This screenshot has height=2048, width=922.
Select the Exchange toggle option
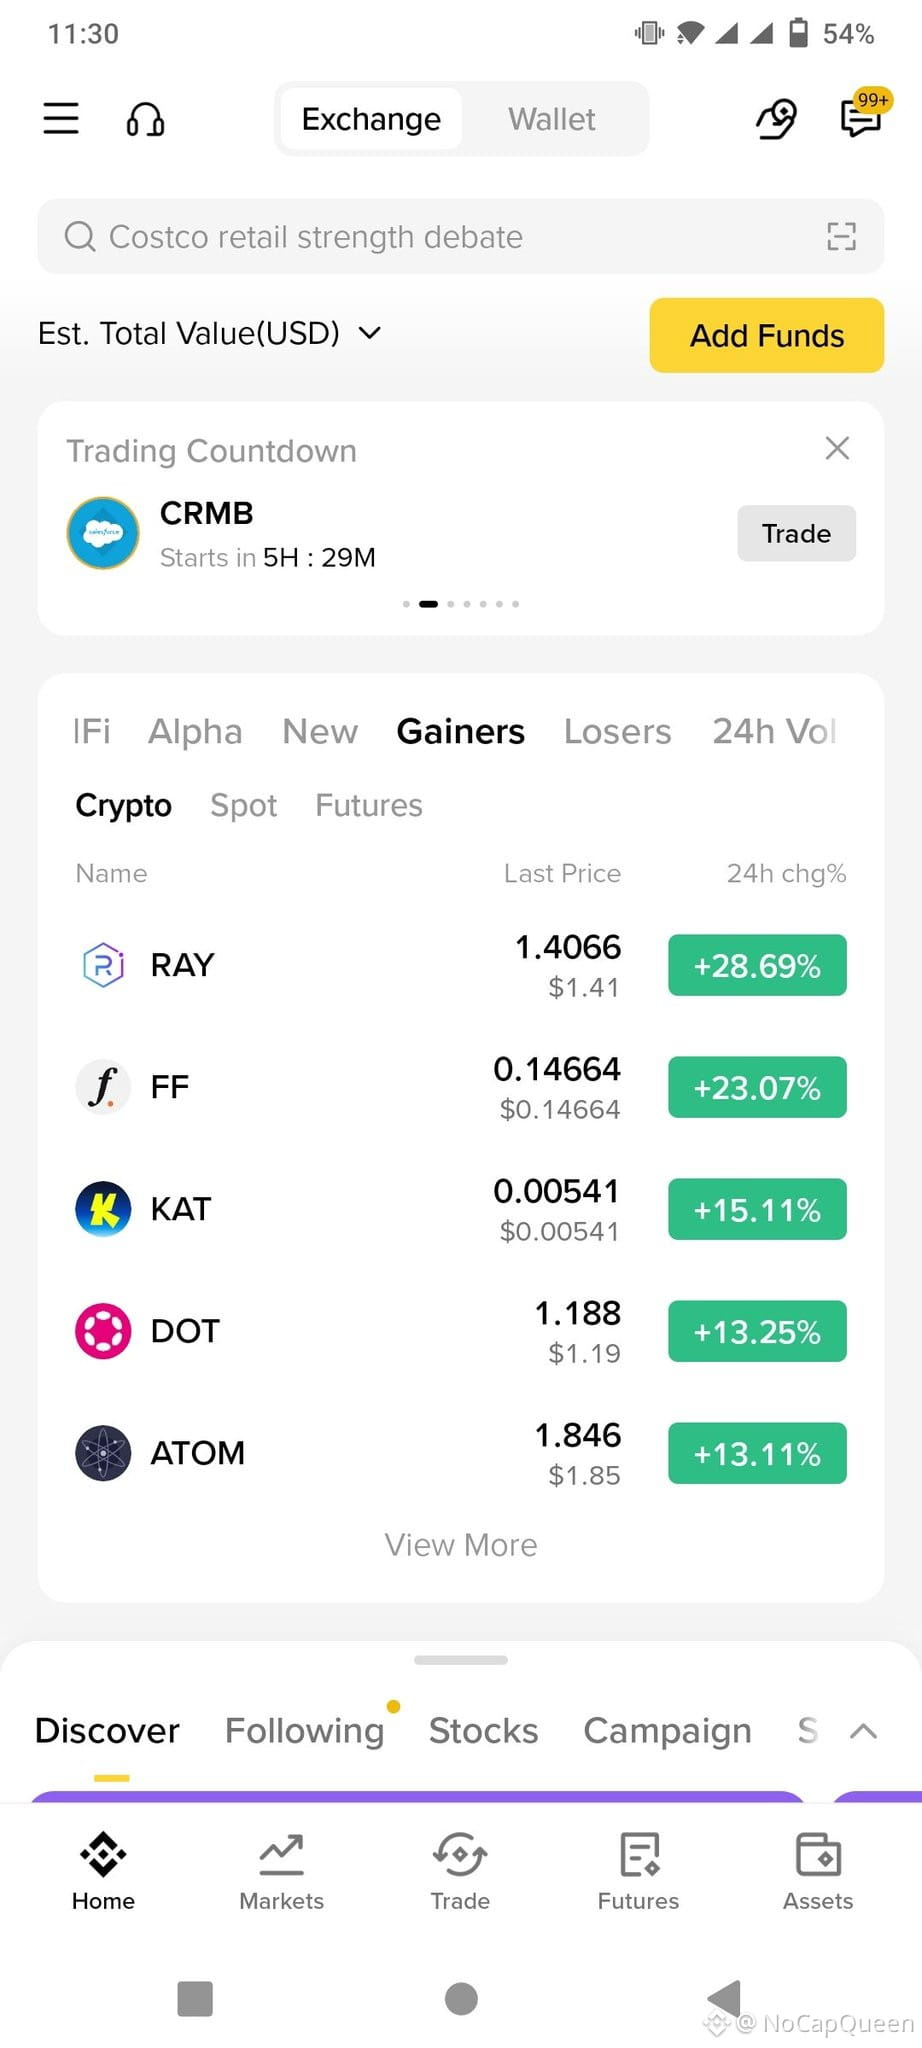click(x=371, y=119)
